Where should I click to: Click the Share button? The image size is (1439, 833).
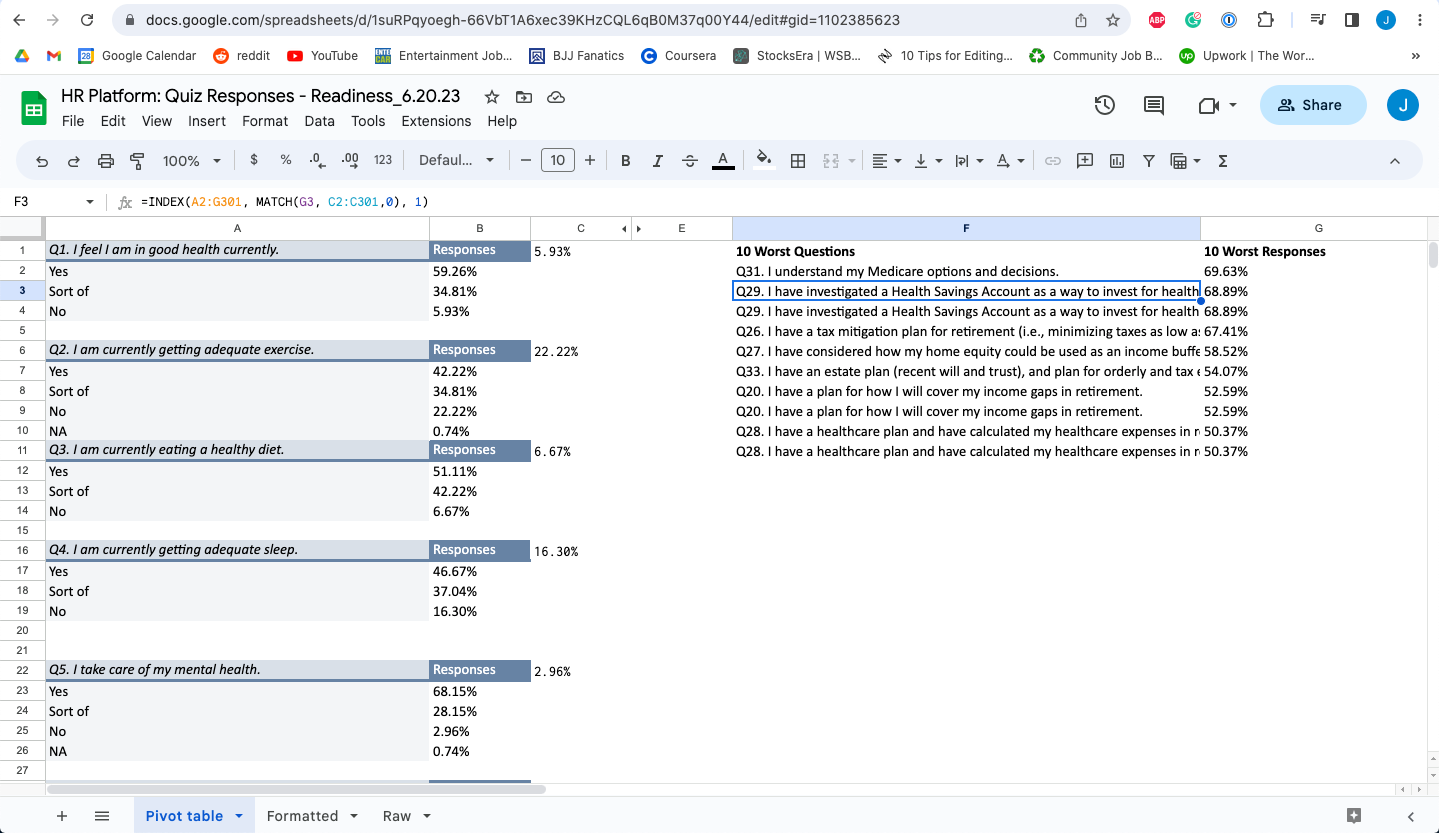(1312, 105)
